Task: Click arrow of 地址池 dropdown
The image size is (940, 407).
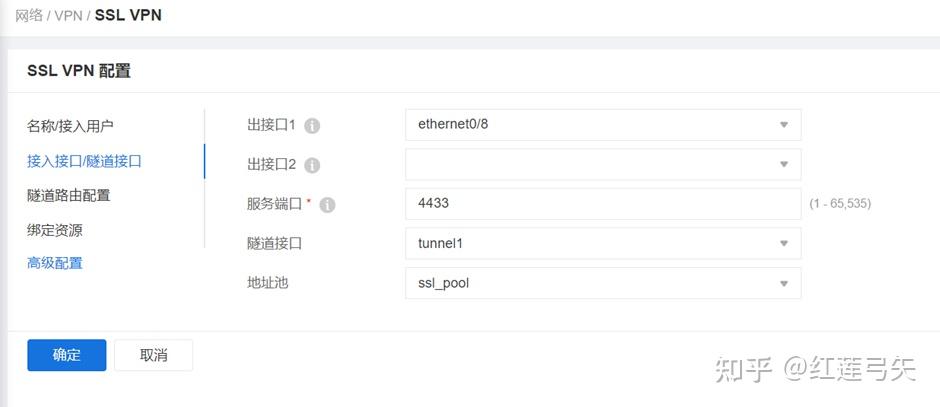Action: [784, 283]
